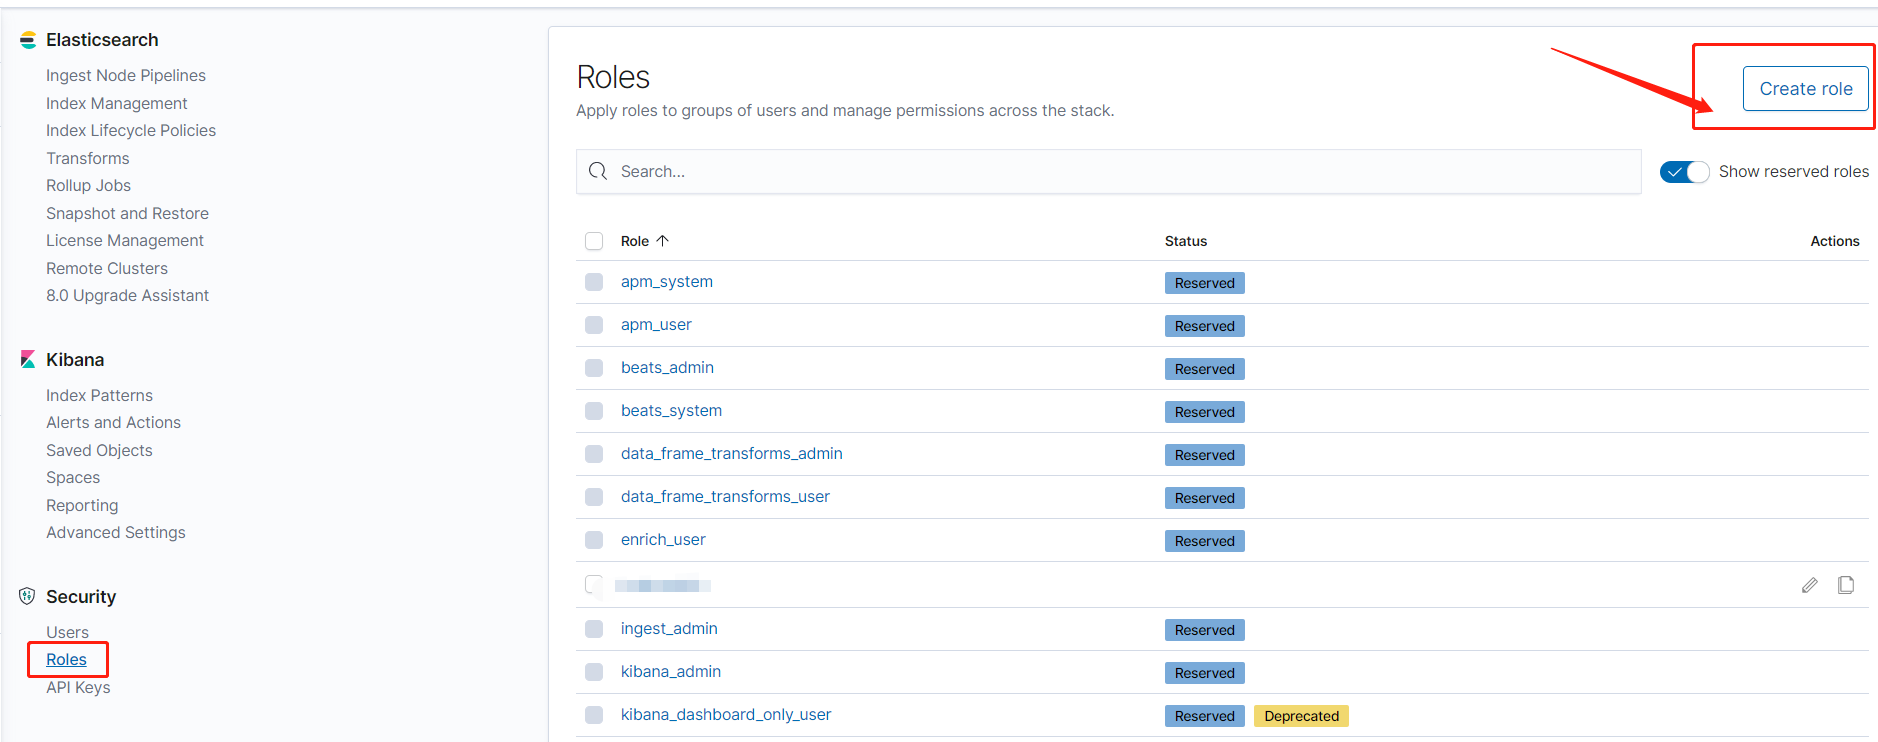Open the kibana_dashboard_only_user role

click(x=726, y=715)
